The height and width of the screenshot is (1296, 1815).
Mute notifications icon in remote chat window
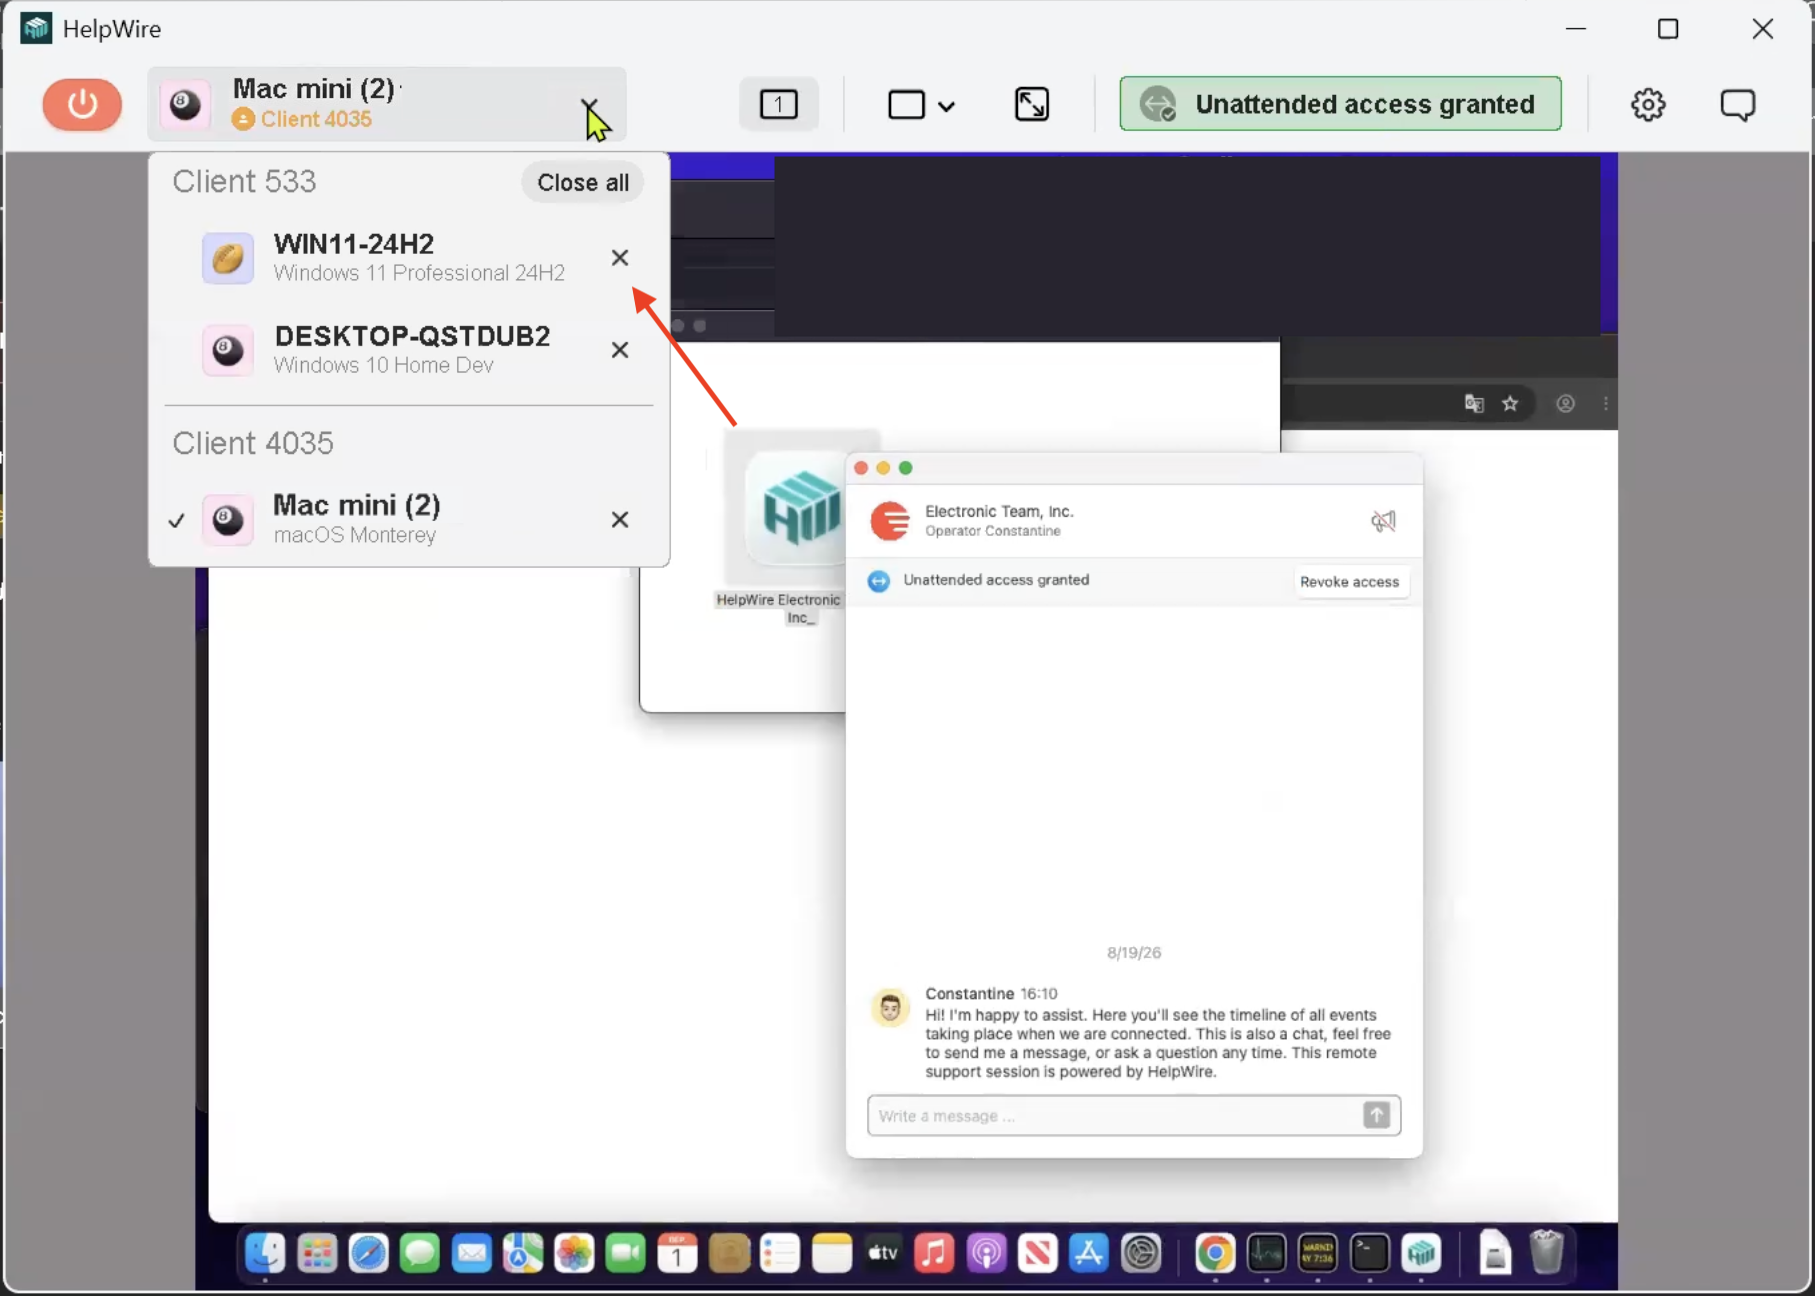[x=1383, y=521]
